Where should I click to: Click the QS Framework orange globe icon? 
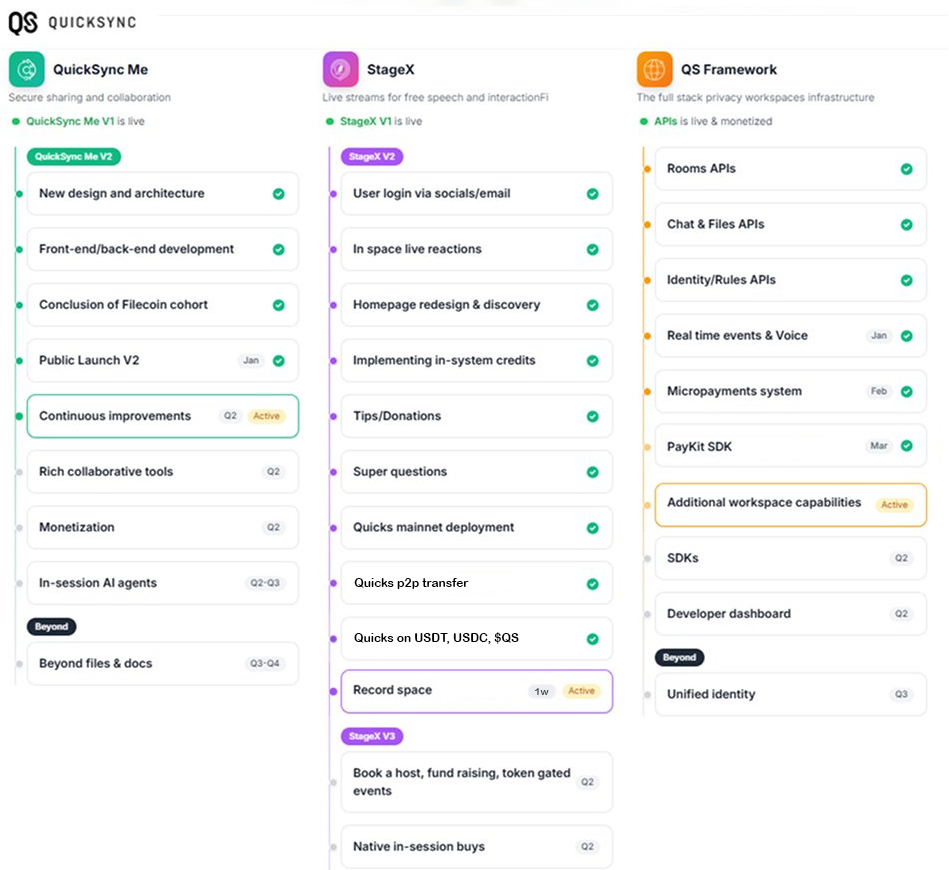pyautogui.click(x=654, y=69)
